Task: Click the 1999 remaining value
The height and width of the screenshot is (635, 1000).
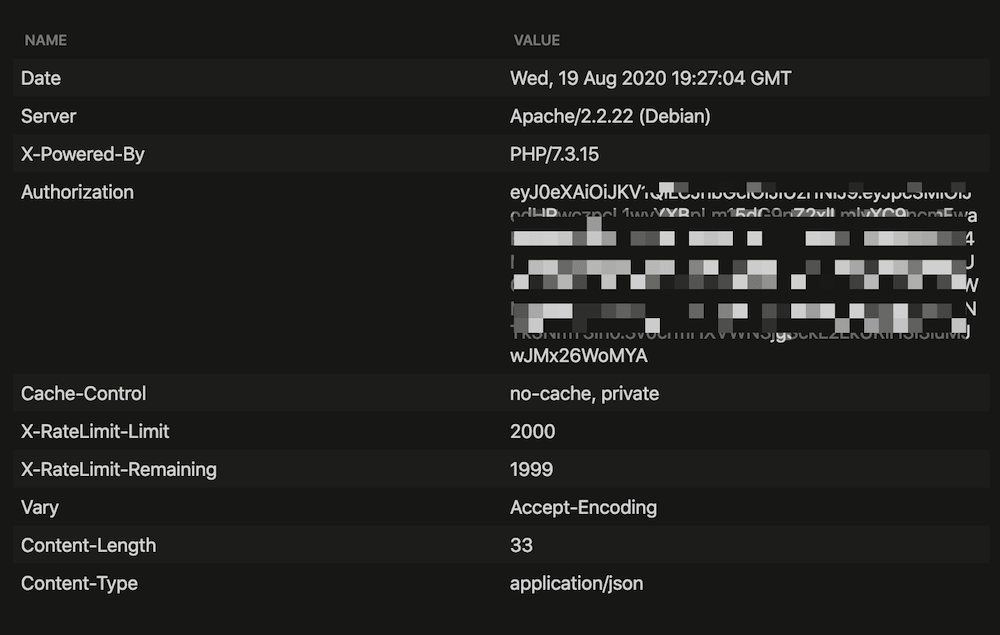Action: [x=531, y=469]
